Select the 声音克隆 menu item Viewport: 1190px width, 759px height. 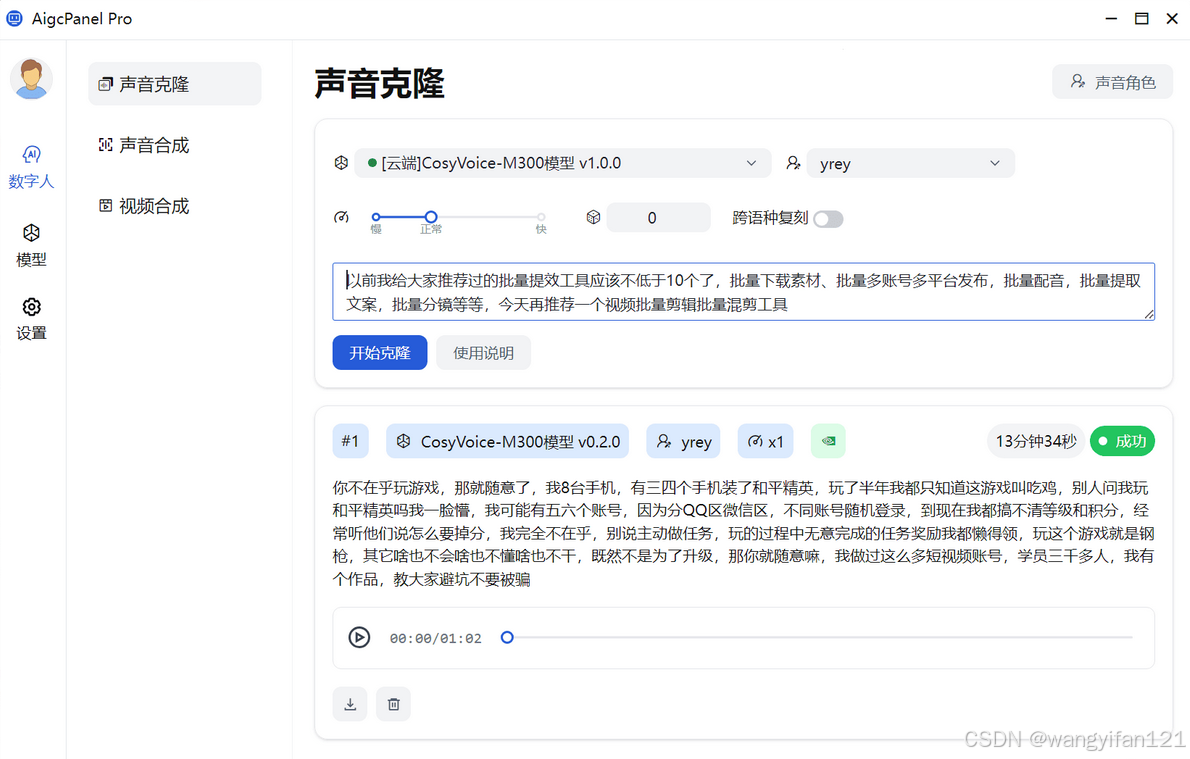(175, 84)
